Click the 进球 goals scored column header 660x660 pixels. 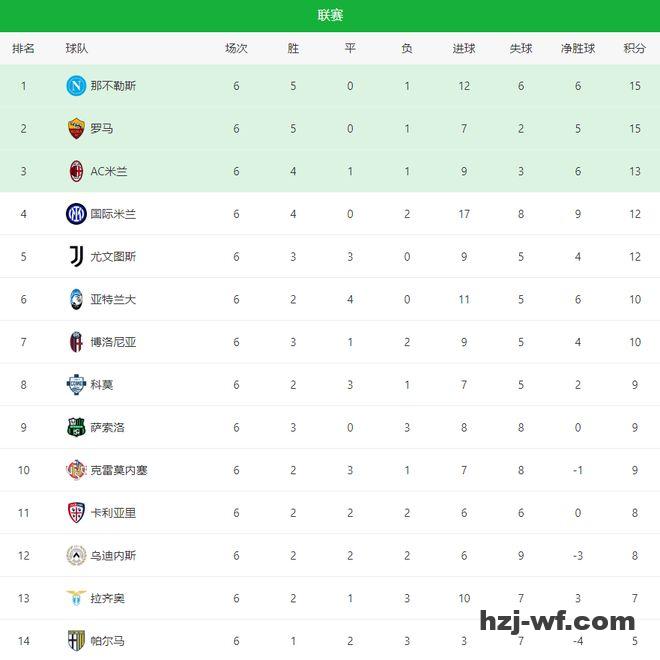tap(464, 48)
